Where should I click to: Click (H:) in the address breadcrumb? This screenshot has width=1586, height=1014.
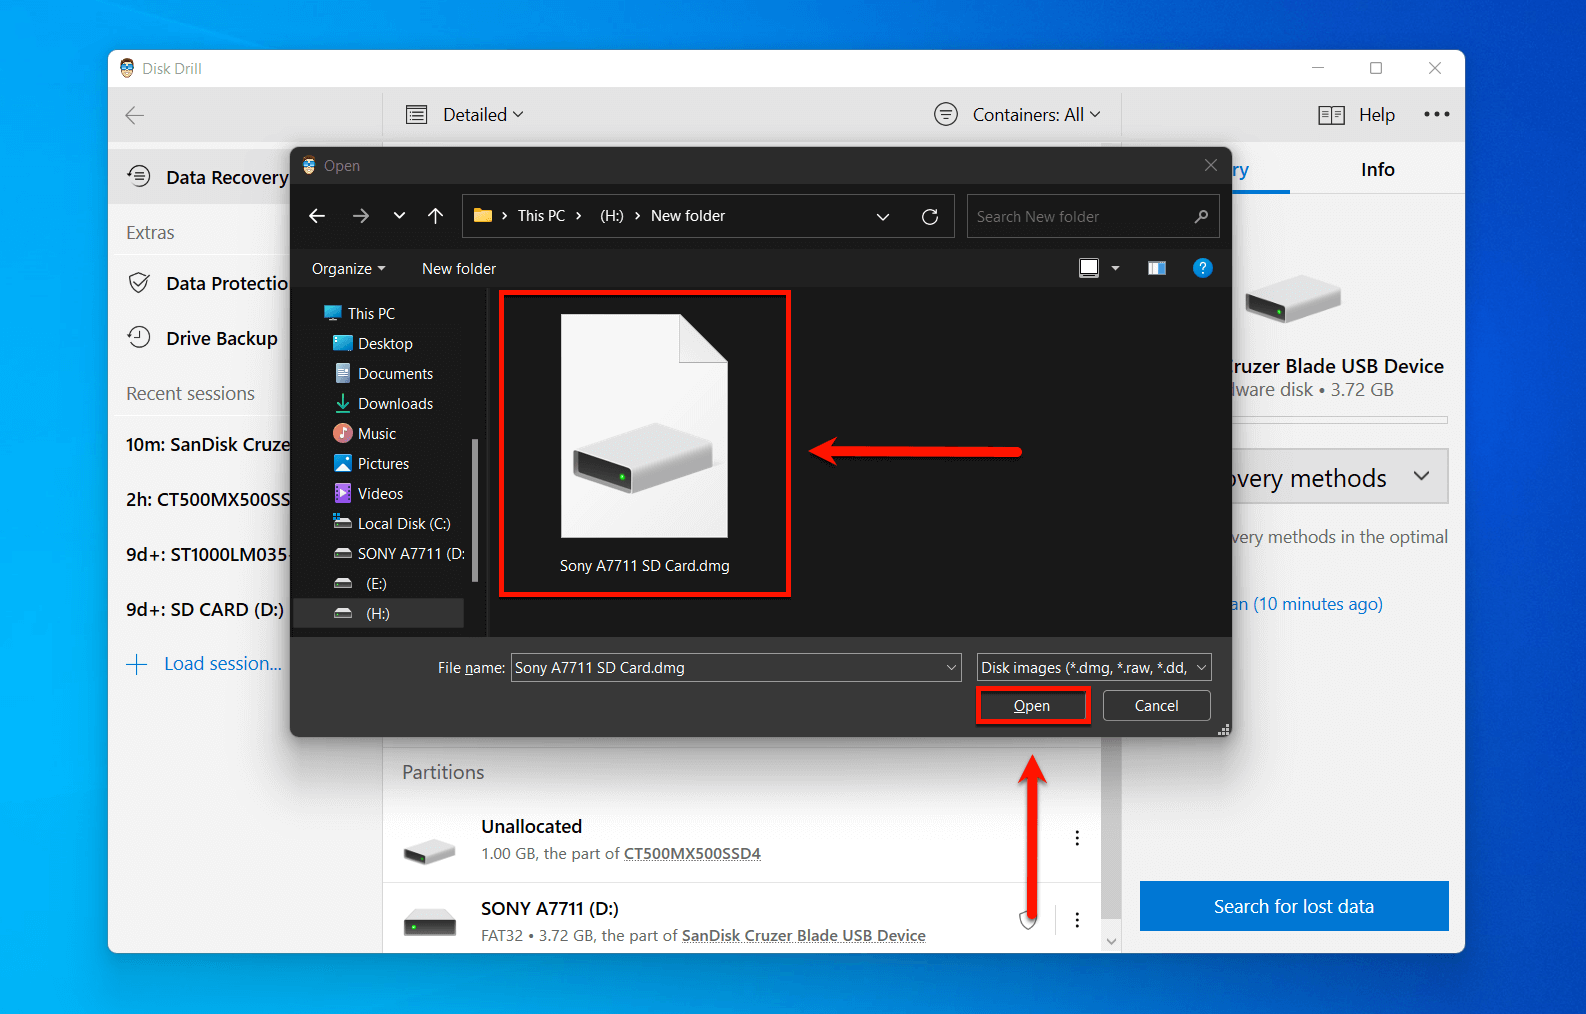tap(612, 216)
